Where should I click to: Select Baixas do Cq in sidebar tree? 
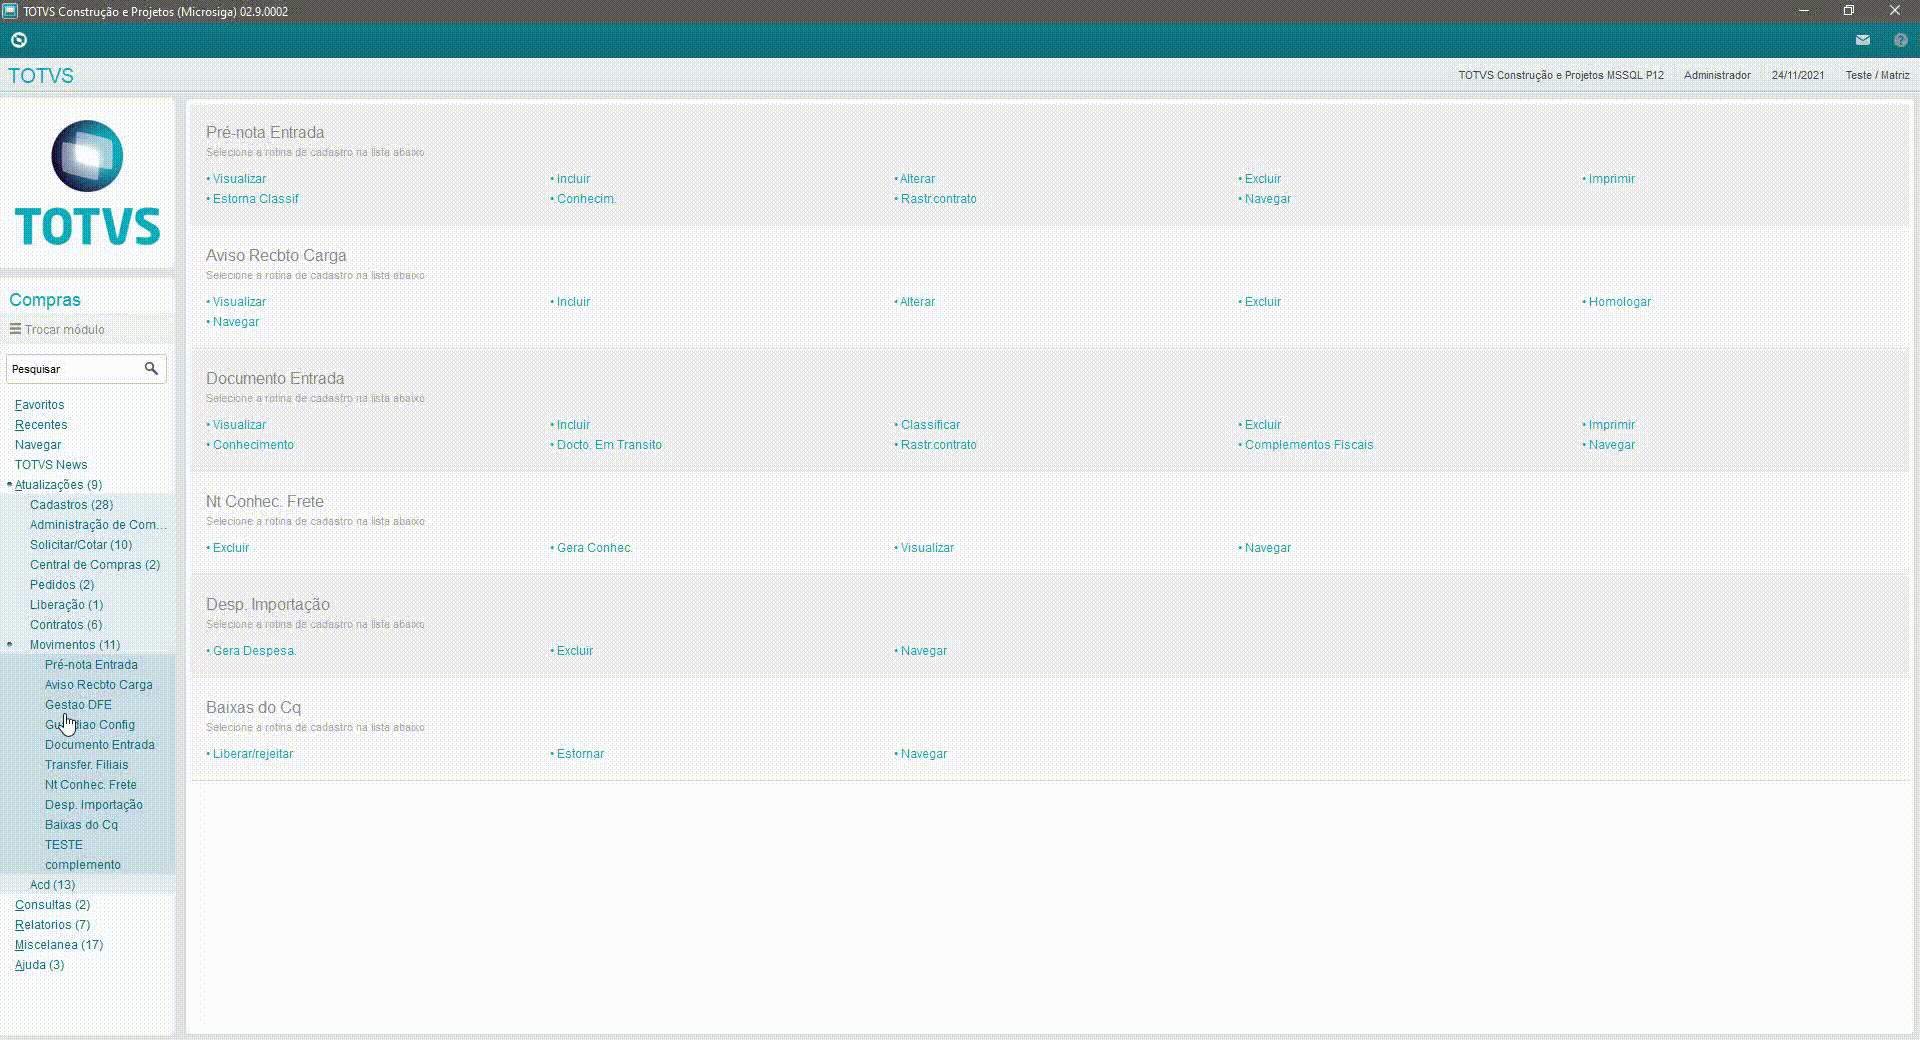point(81,825)
